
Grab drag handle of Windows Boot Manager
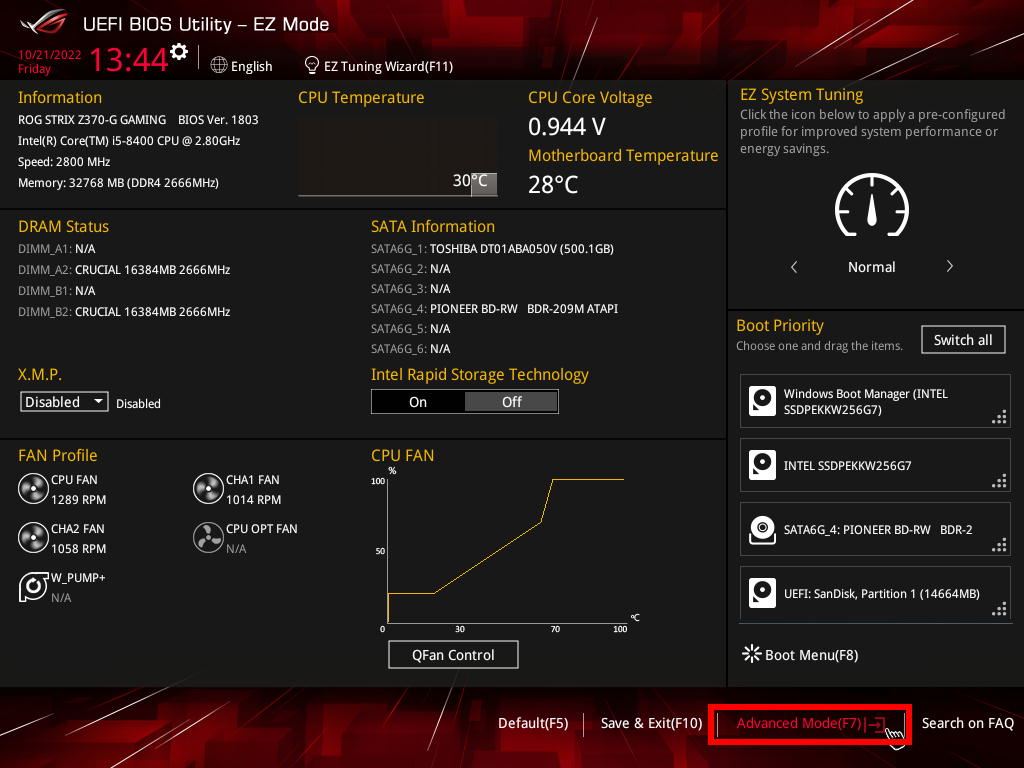click(999, 417)
